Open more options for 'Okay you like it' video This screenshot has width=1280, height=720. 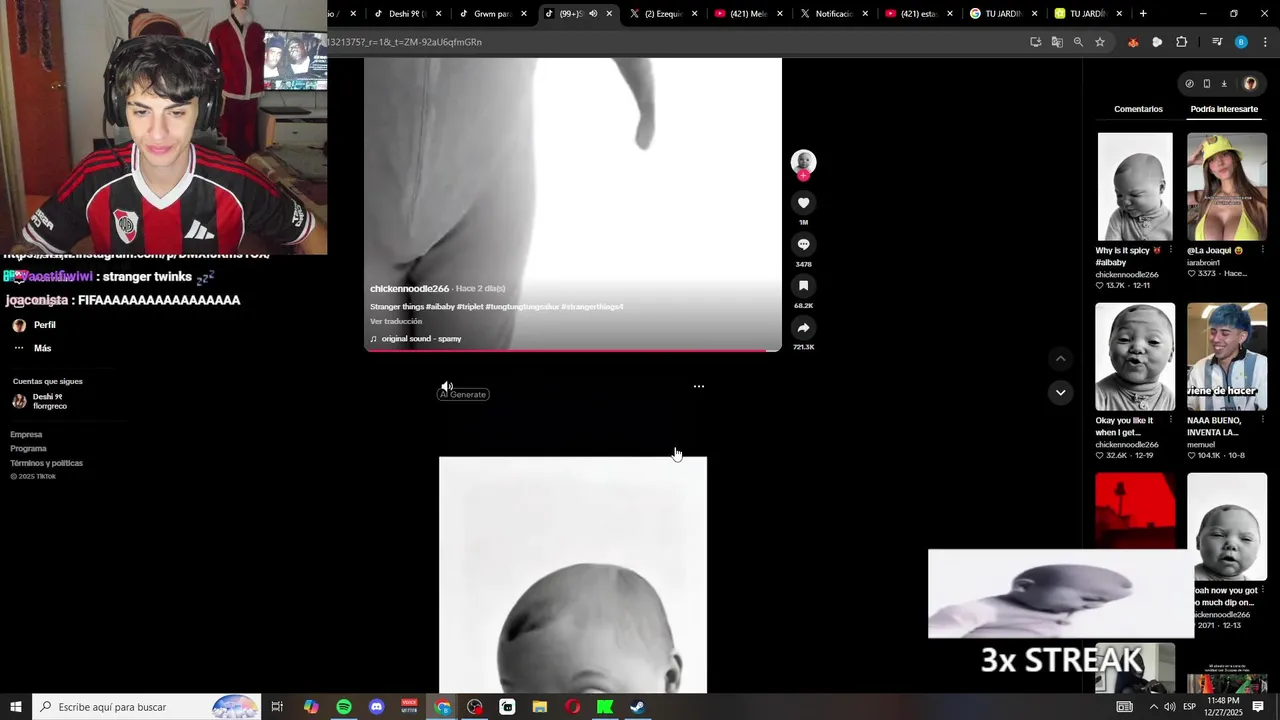click(1170, 420)
